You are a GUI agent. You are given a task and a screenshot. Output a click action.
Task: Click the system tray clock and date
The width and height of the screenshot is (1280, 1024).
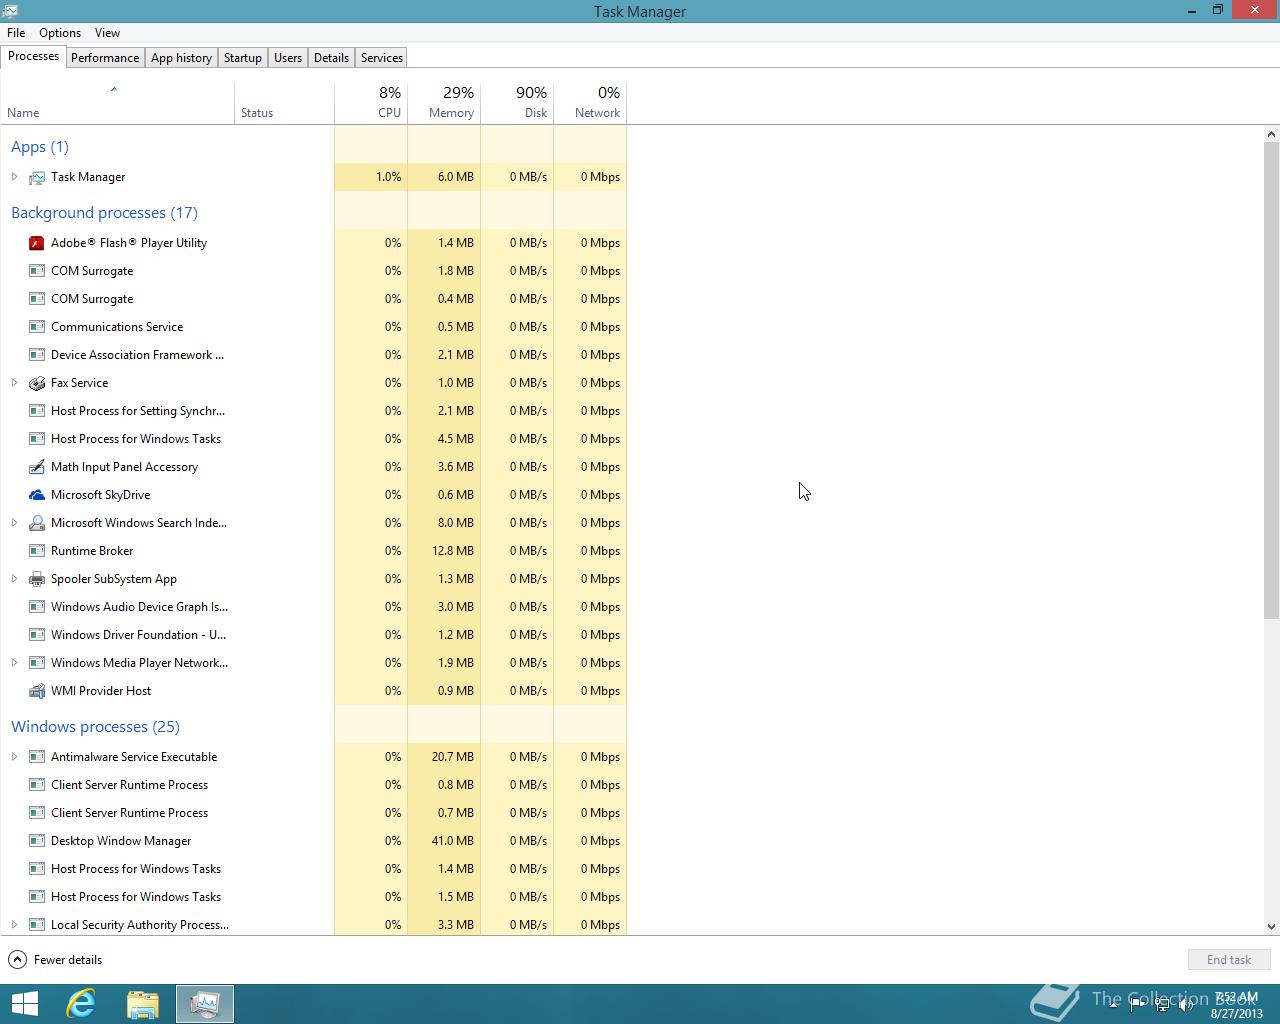[x=1237, y=1005]
